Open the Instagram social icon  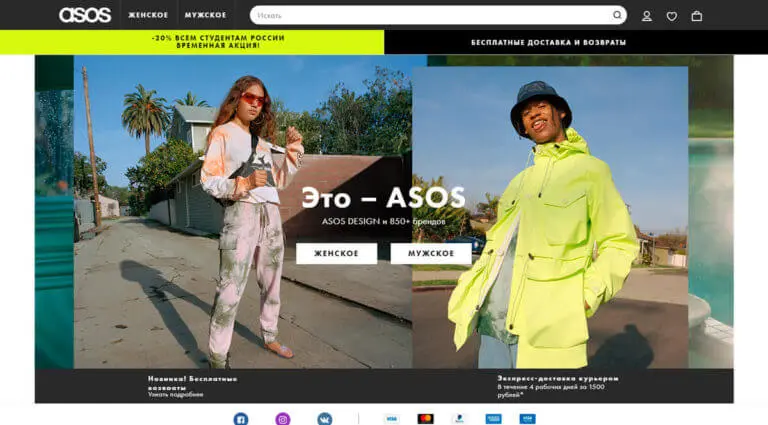(x=283, y=419)
